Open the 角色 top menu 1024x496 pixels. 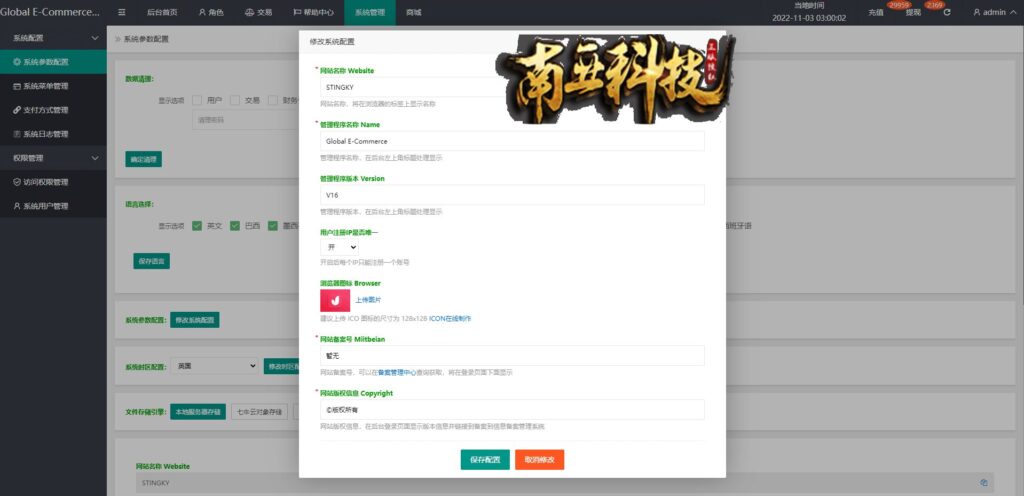[211, 12]
